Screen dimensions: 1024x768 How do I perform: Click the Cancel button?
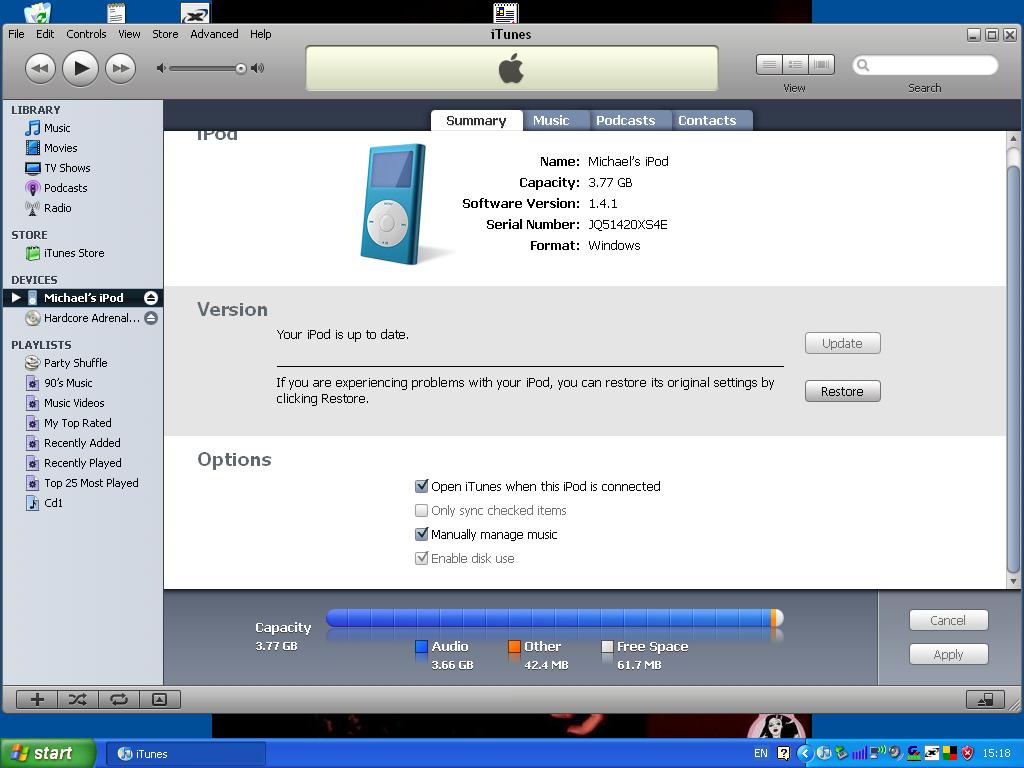pos(948,620)
